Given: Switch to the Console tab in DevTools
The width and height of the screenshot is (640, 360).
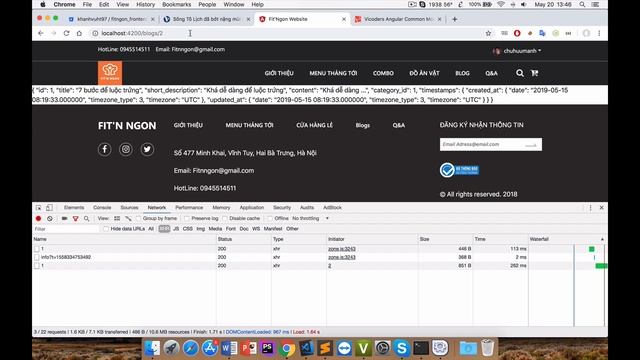Looking at the screenshot, I should tap(102, 207).
